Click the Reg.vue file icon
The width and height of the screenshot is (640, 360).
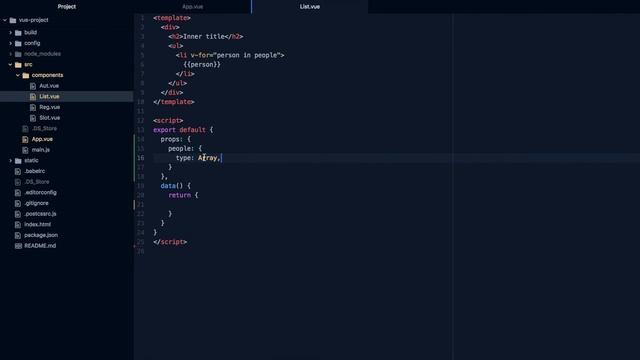33,107
